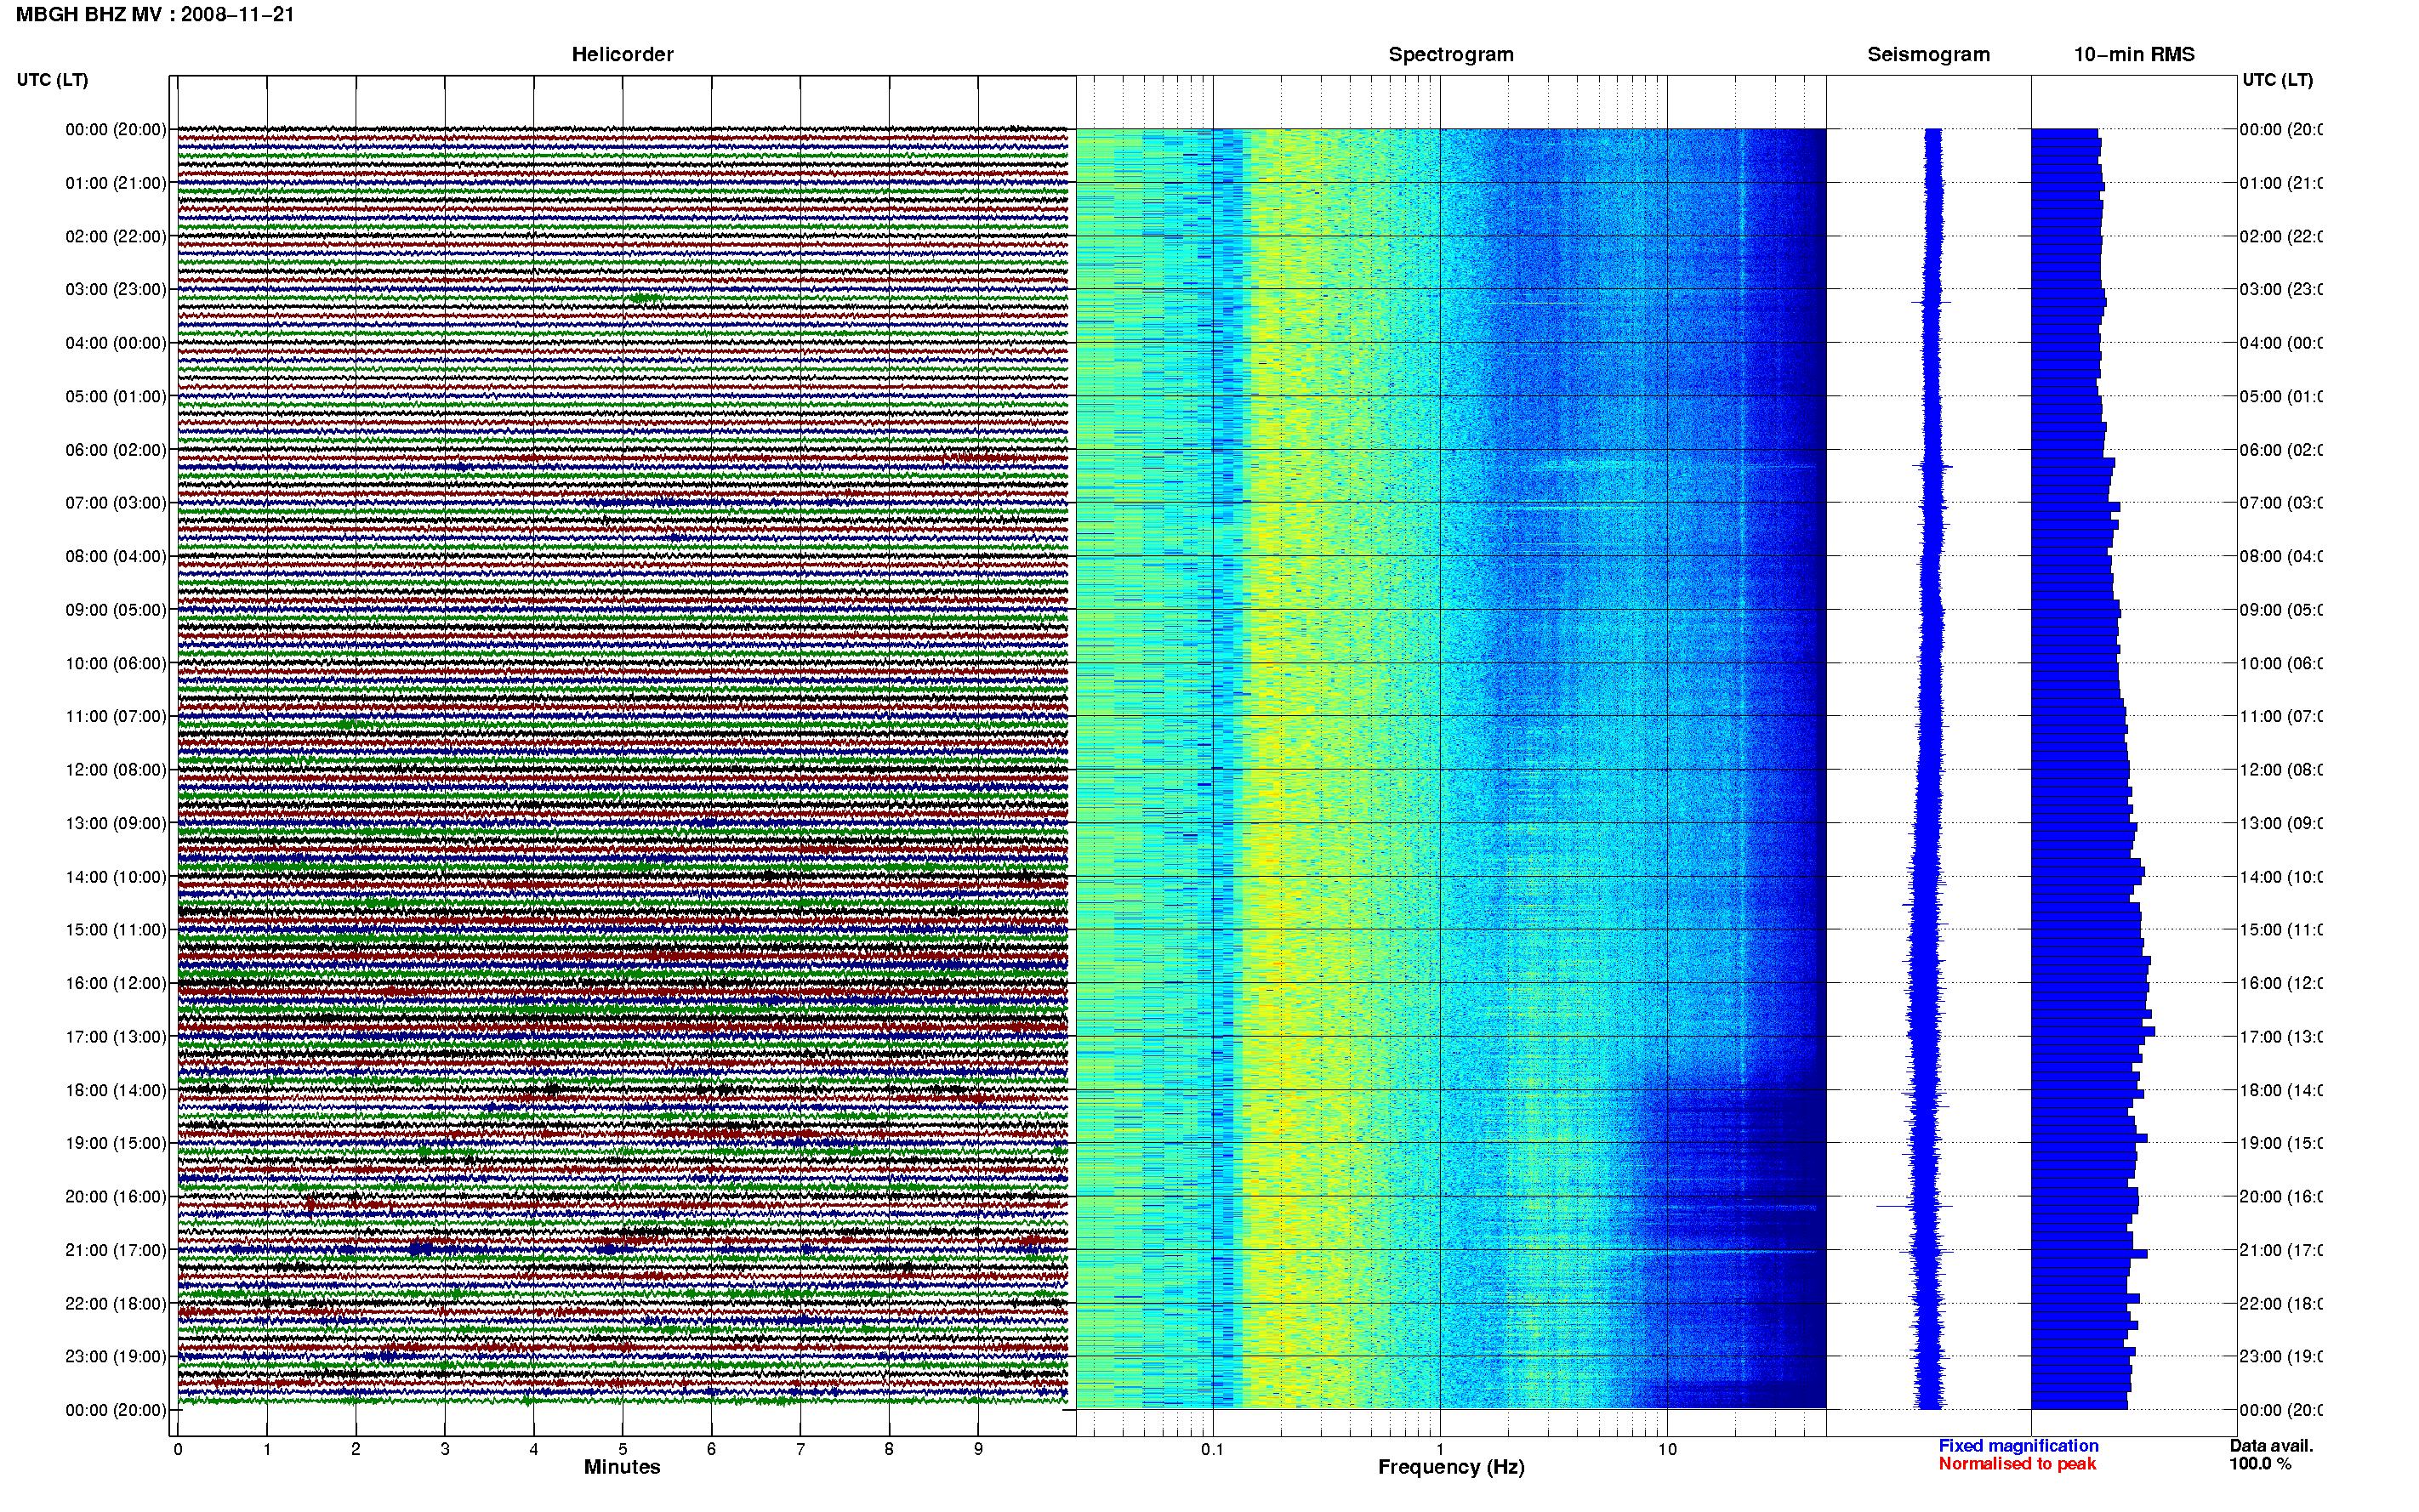Select the Spectrogram panel heading
The image size is (2419, 1512).
[x=1451, y=55]
